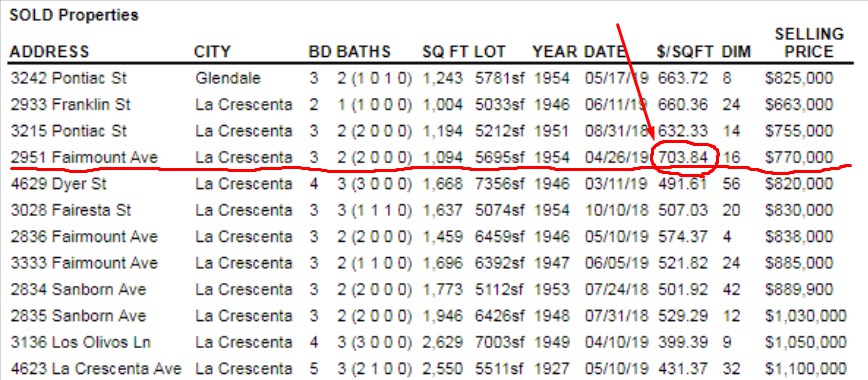The height and width of the screenshot is (380, 868).
Task: Click the 663.72 price per sqft value
Action: point(683,78)
